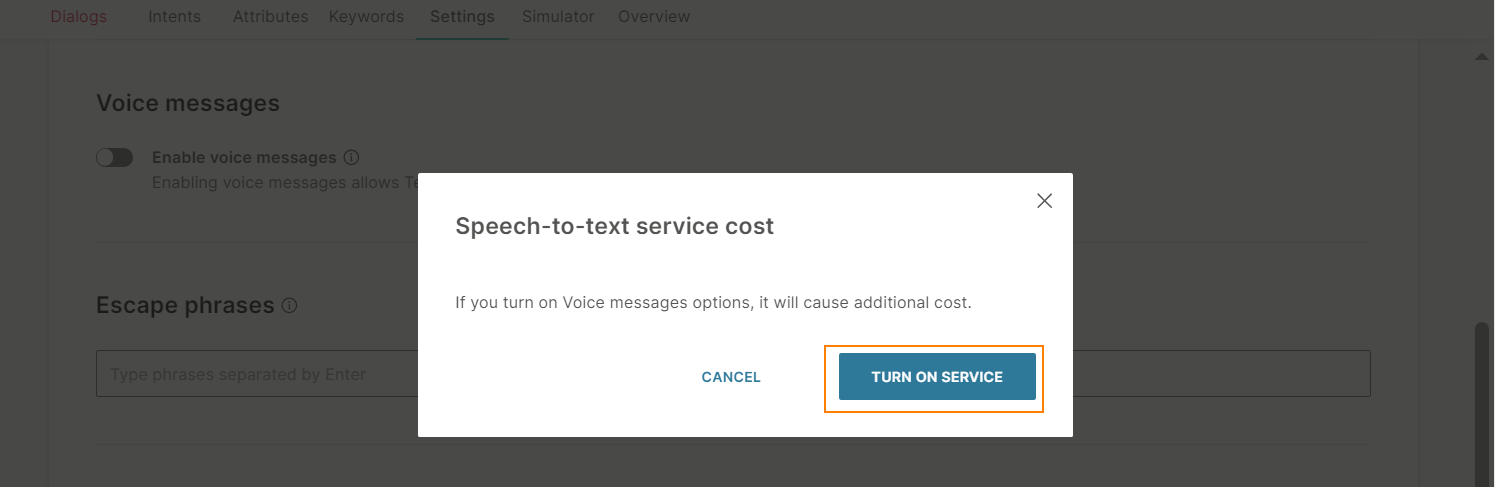Focus the escape phrases input field
Screen dimensions: 1495x487
(733, 374)
